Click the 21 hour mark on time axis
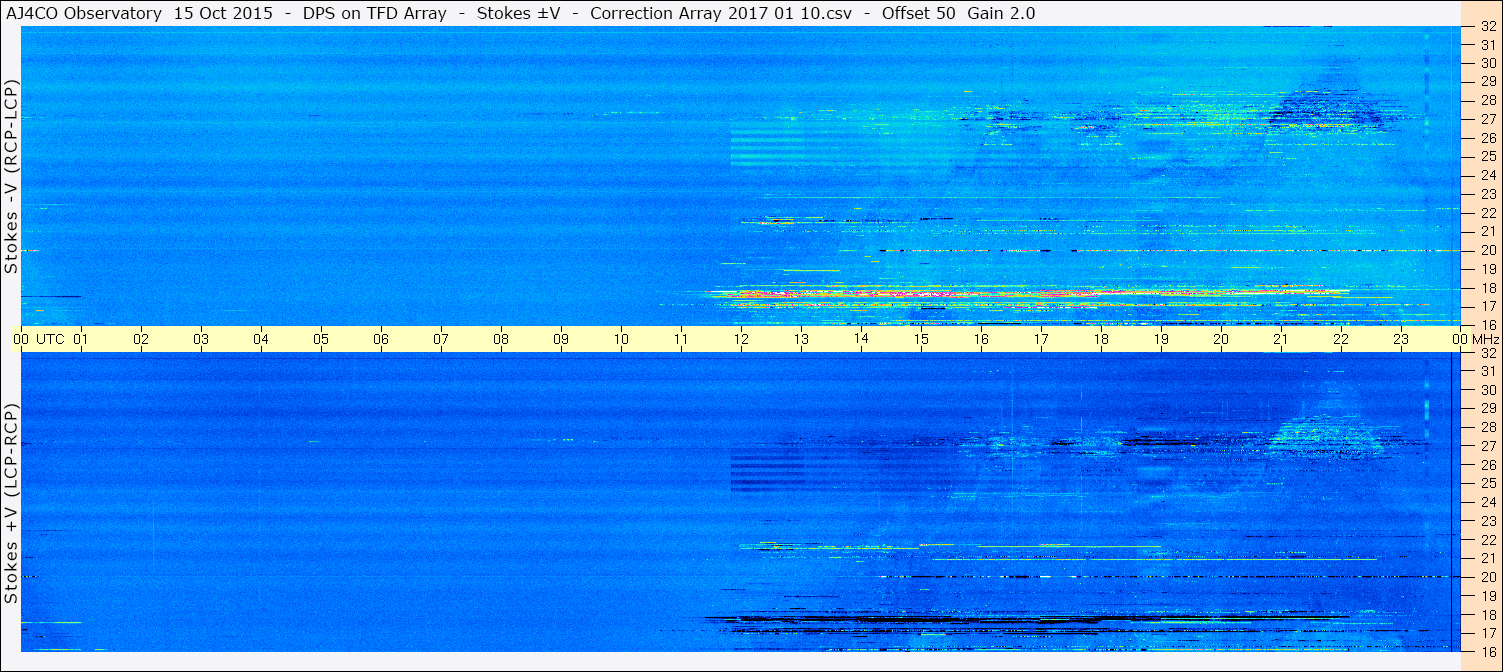The image size is (1503, 672). click(1281, 339)
